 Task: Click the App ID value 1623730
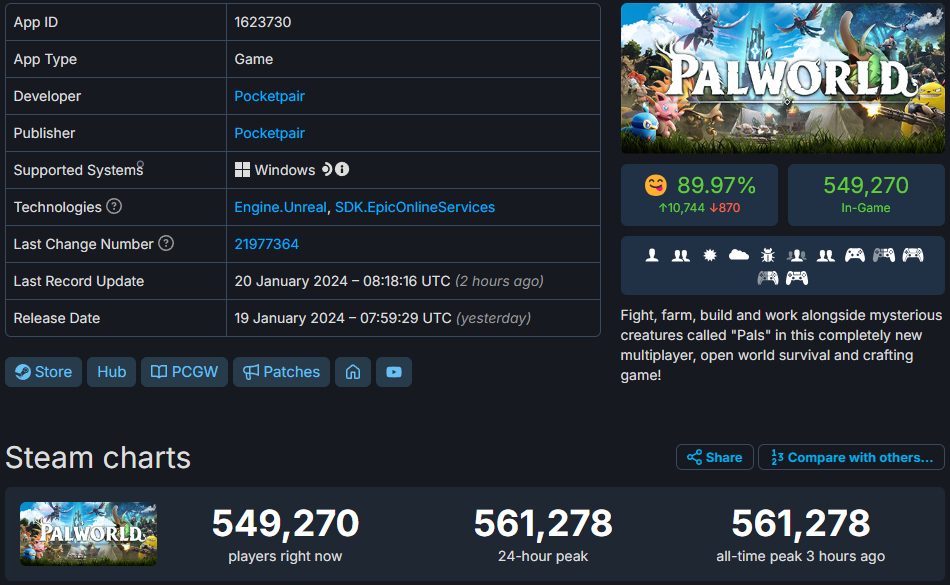point(263,22)
